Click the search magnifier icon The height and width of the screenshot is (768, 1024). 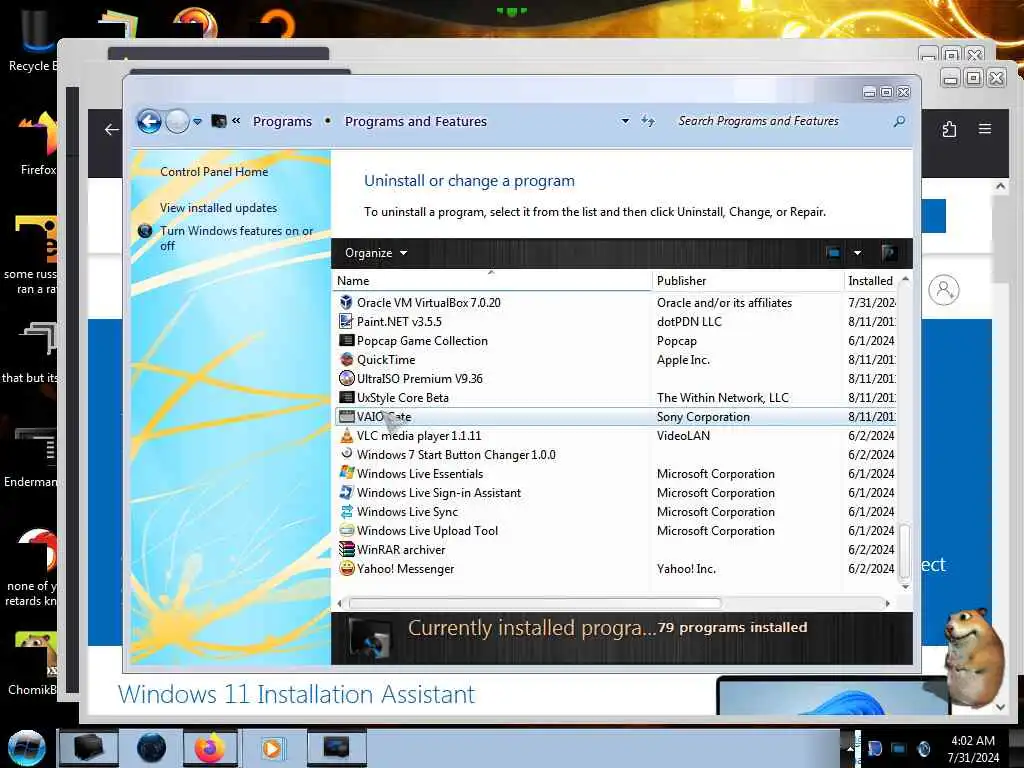(899, 121)
